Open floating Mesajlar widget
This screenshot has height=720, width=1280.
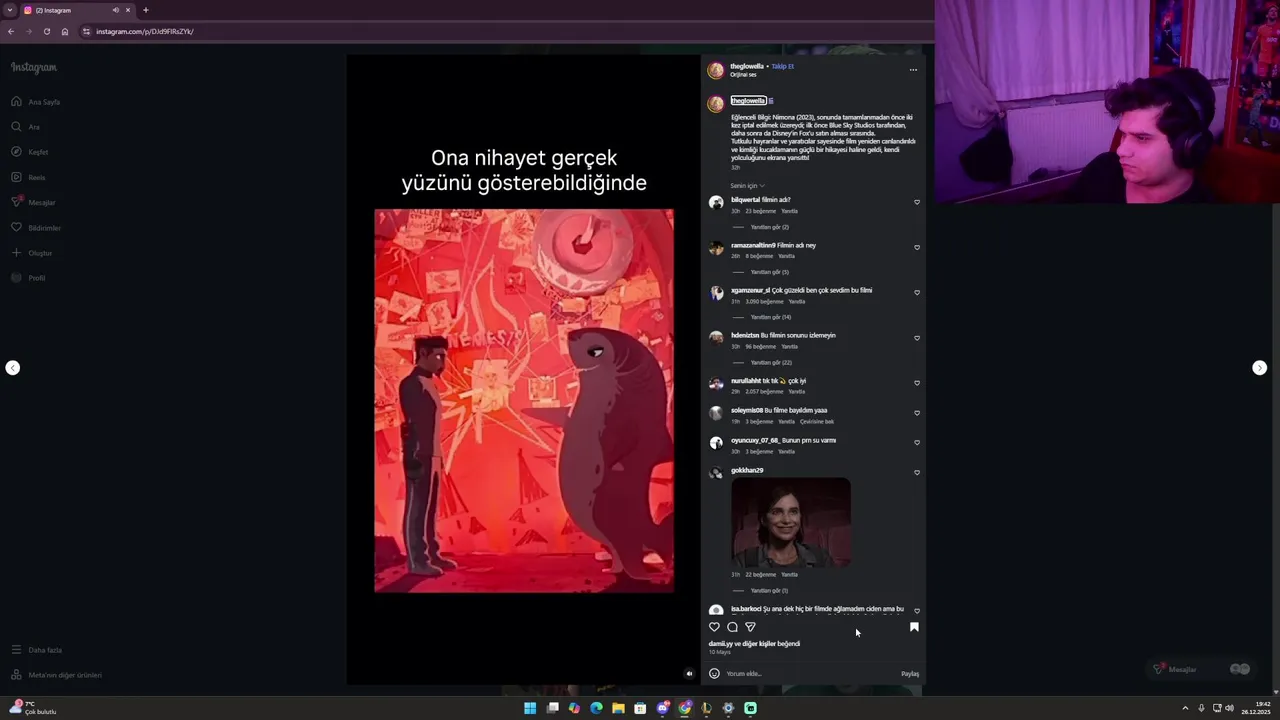[1200, 669]
